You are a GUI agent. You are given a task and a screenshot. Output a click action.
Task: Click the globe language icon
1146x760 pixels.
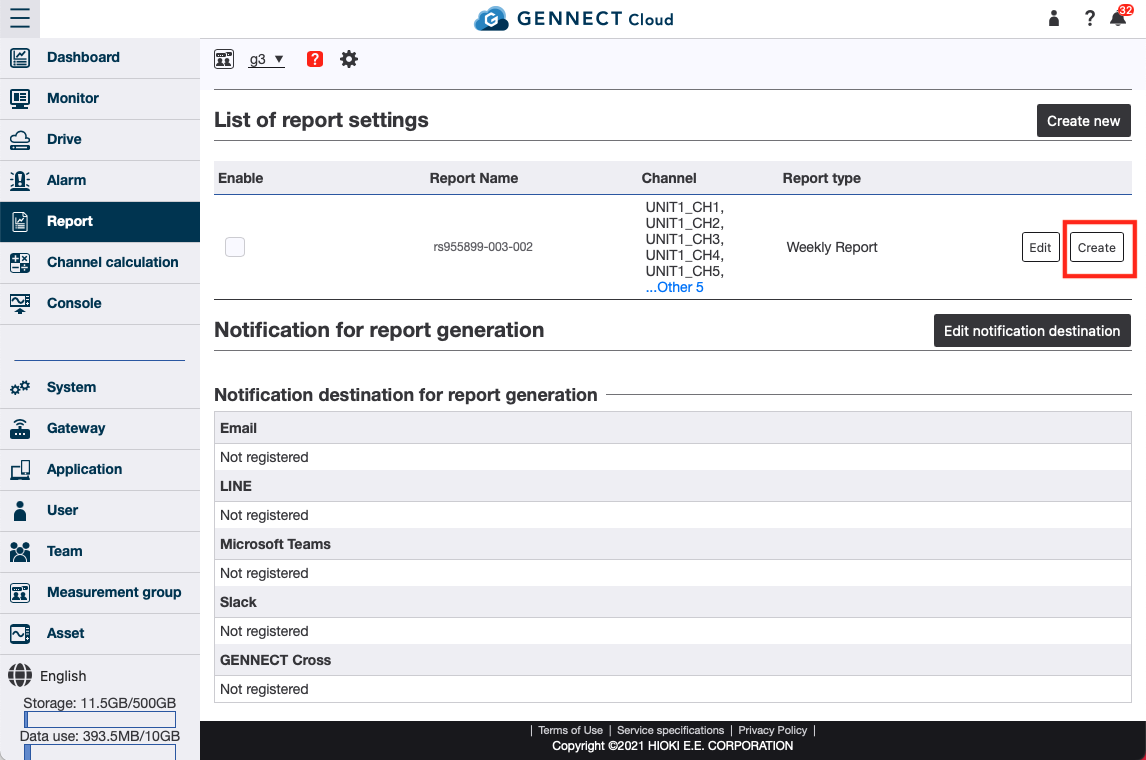tap(20, 675)
